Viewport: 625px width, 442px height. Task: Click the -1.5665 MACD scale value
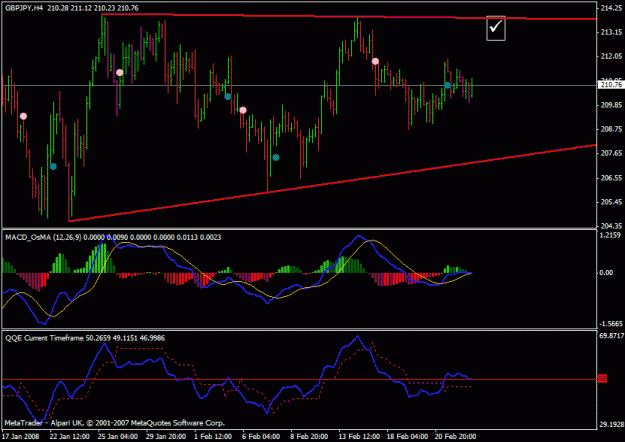pyautogui.click(x=611, y=324)
